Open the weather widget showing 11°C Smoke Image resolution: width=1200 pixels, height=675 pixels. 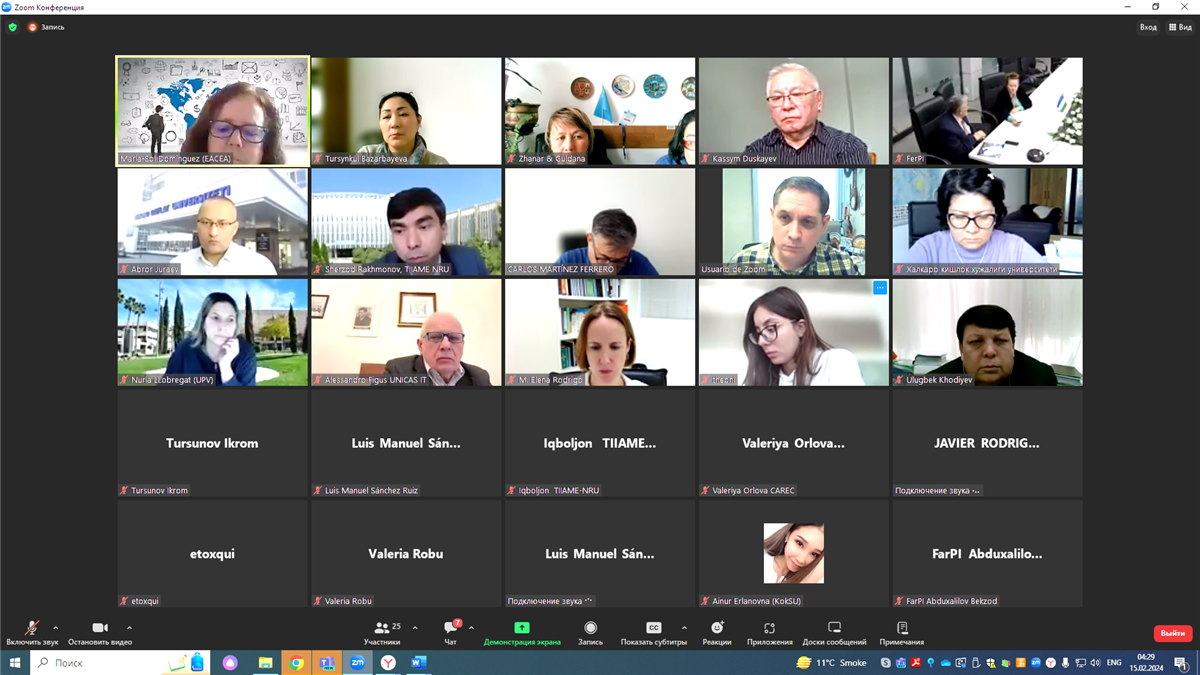[x=832, y=663]
